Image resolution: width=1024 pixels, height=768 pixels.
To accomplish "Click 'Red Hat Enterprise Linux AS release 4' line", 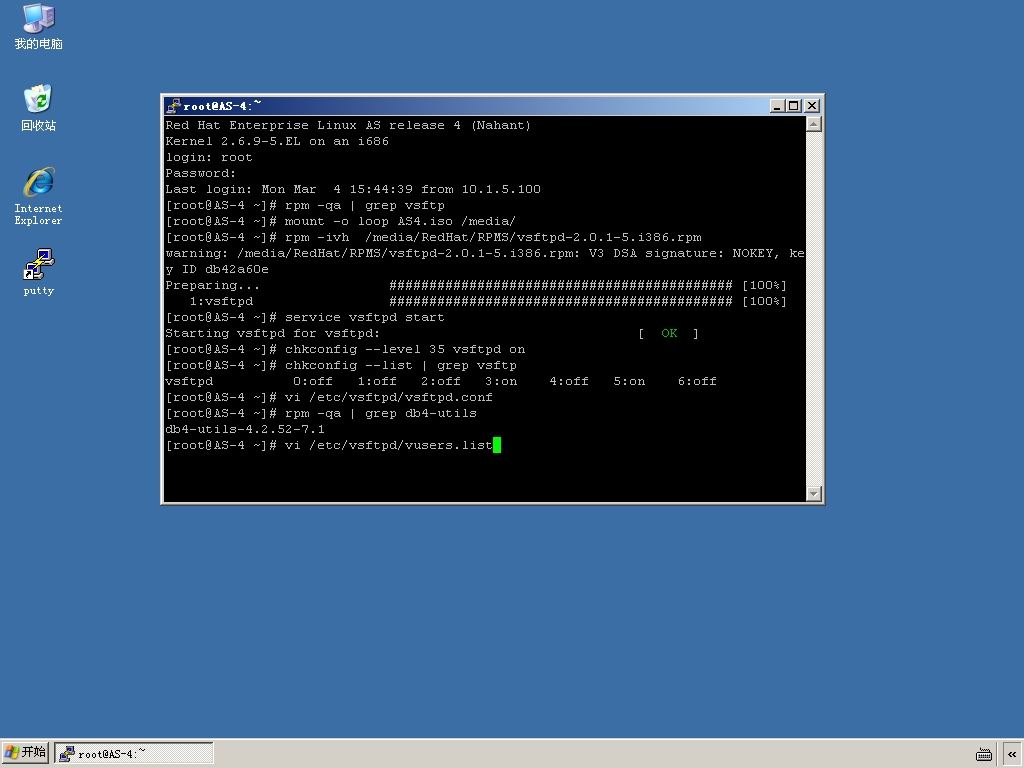I will coord(348,125).
